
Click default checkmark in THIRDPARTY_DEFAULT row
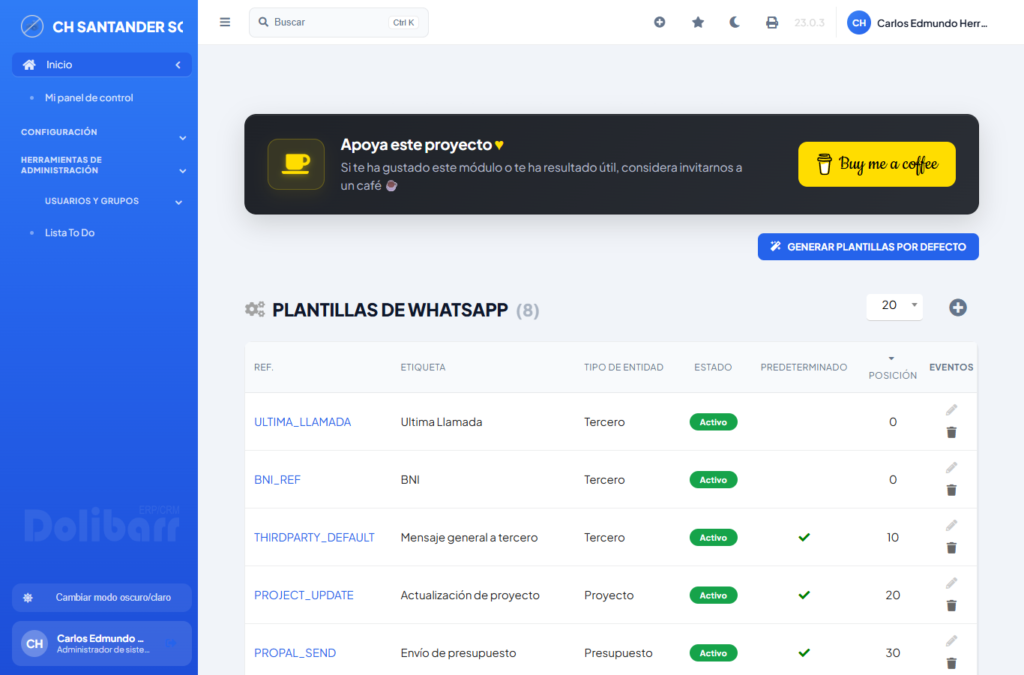[x=804, y=537]
